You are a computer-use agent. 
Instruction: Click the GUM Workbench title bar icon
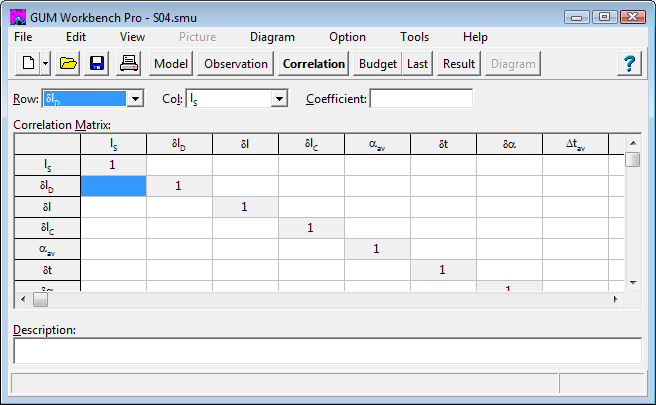pyautogui.click(x=17, y=16)
